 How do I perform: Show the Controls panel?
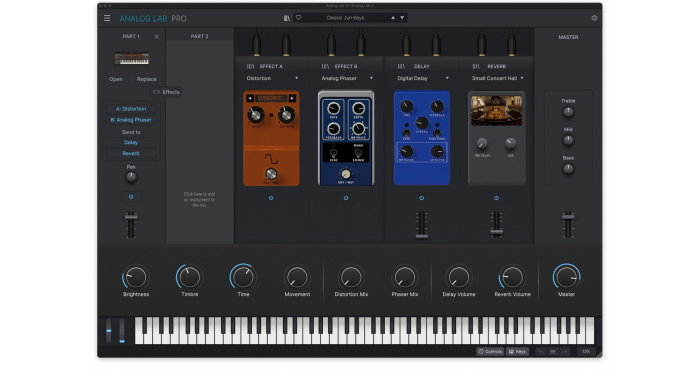[490, 352]
